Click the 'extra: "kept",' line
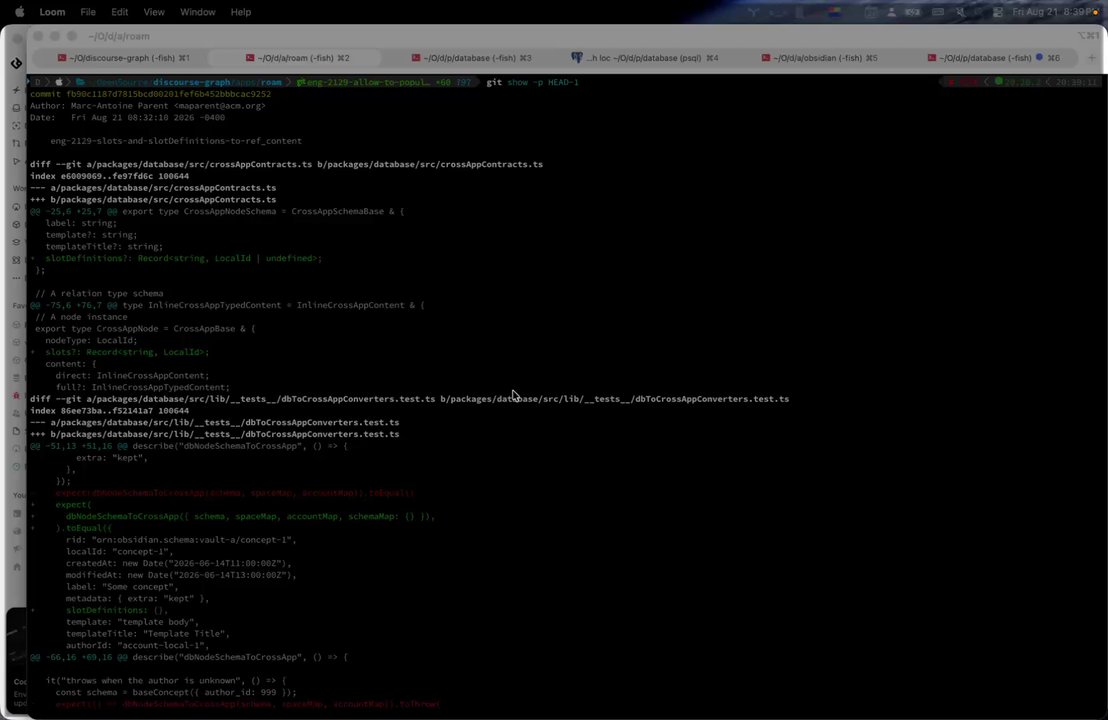The width and height of the screenshot is (1108, 720). 112,457
